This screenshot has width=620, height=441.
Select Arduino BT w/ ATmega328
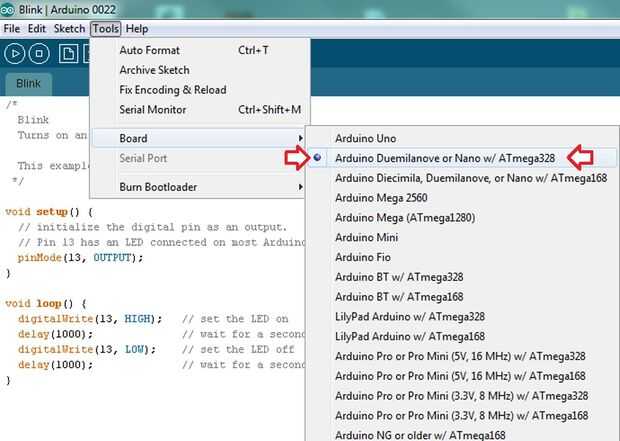point(462,277)
